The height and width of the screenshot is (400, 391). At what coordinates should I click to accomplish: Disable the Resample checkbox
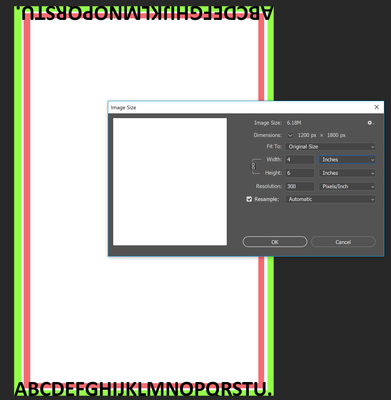[x=249, y=199]
